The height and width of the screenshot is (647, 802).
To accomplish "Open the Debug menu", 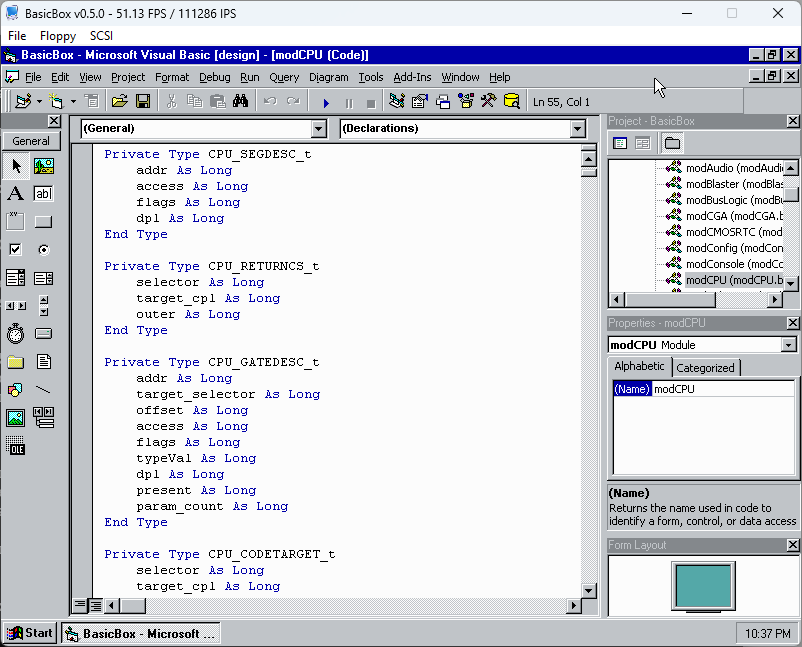I will click(214, 77).
